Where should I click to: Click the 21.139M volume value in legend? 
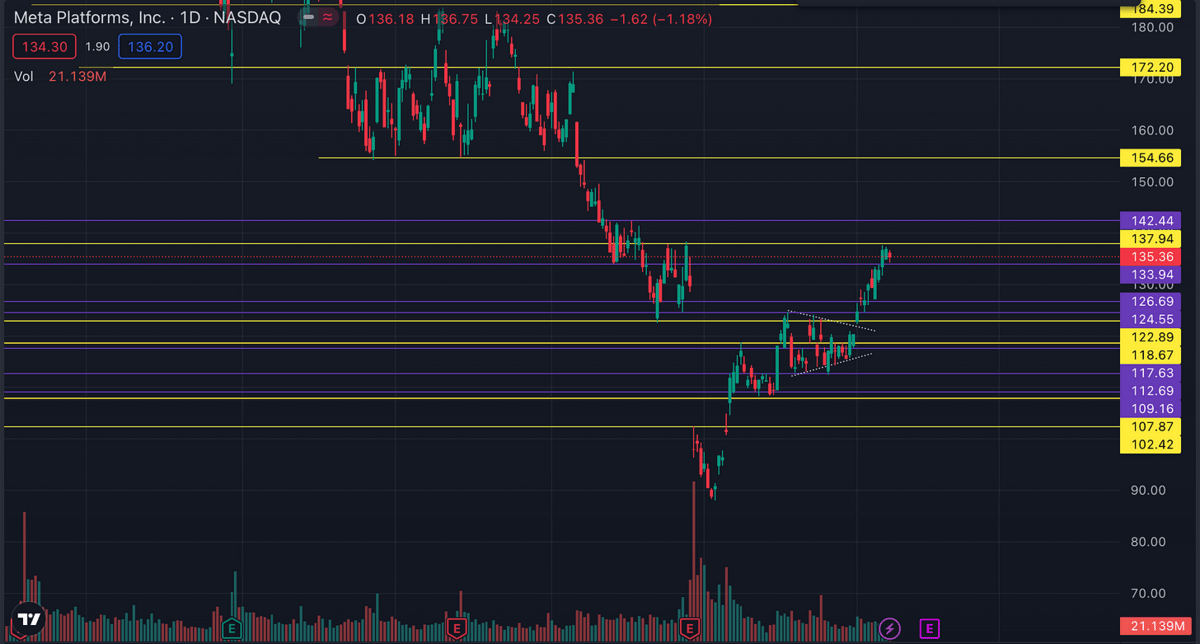click(77, 76)
